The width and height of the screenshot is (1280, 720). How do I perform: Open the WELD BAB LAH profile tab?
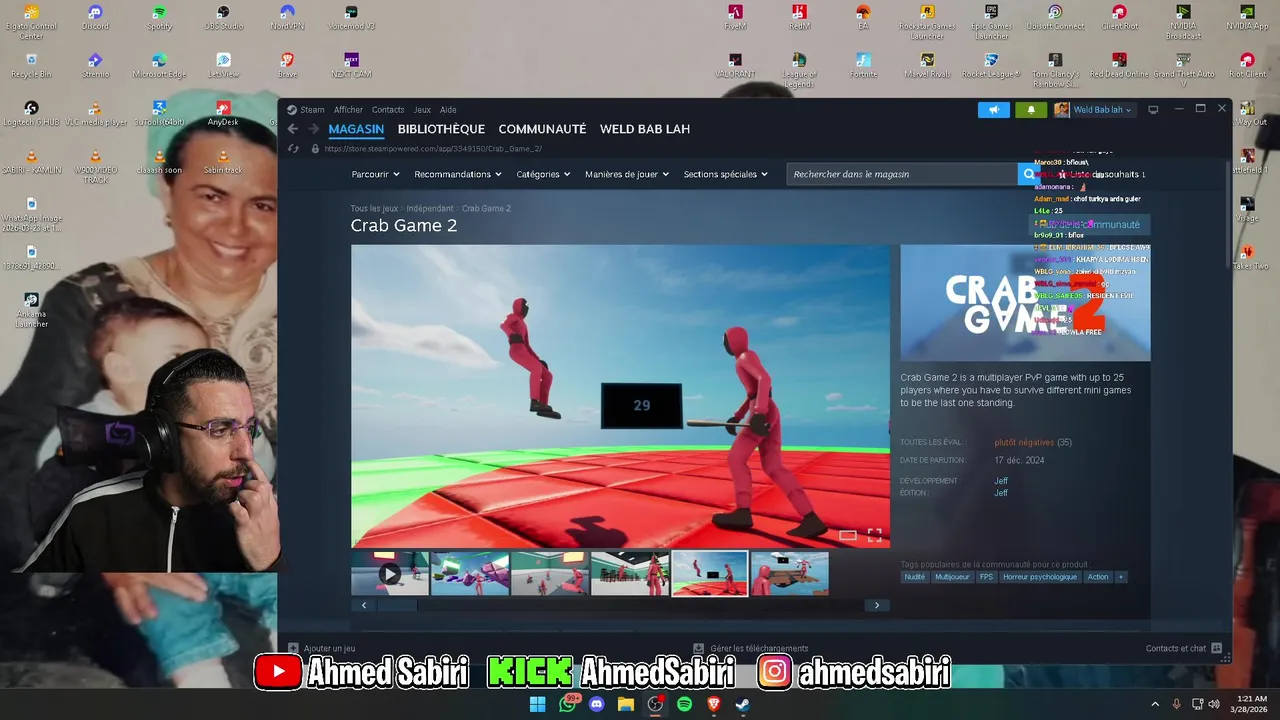pyautogui.click(x=645, y=129)
